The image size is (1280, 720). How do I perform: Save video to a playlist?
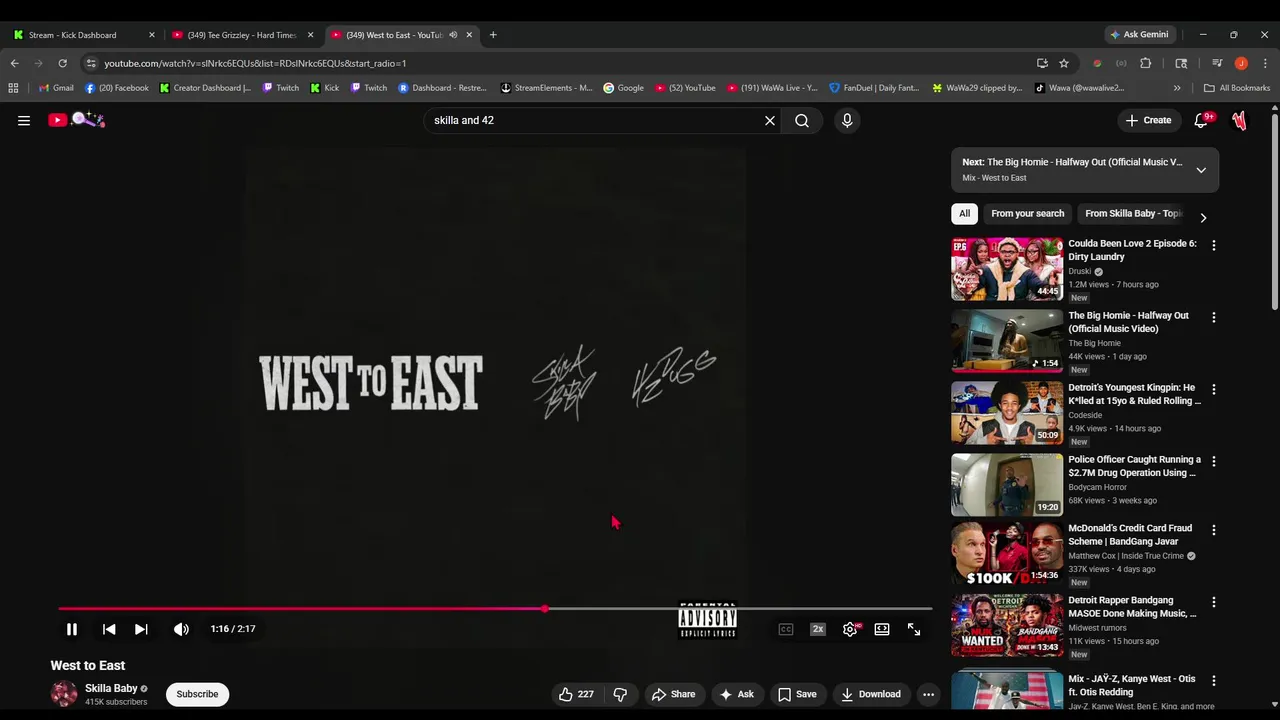(x=797, y=694)
